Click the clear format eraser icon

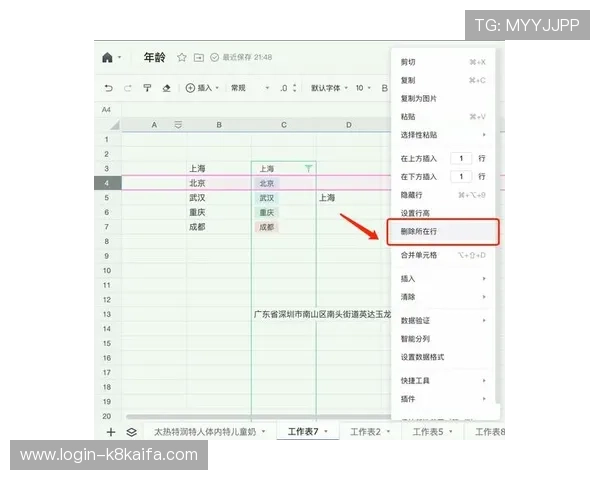(x=166, y=88)
